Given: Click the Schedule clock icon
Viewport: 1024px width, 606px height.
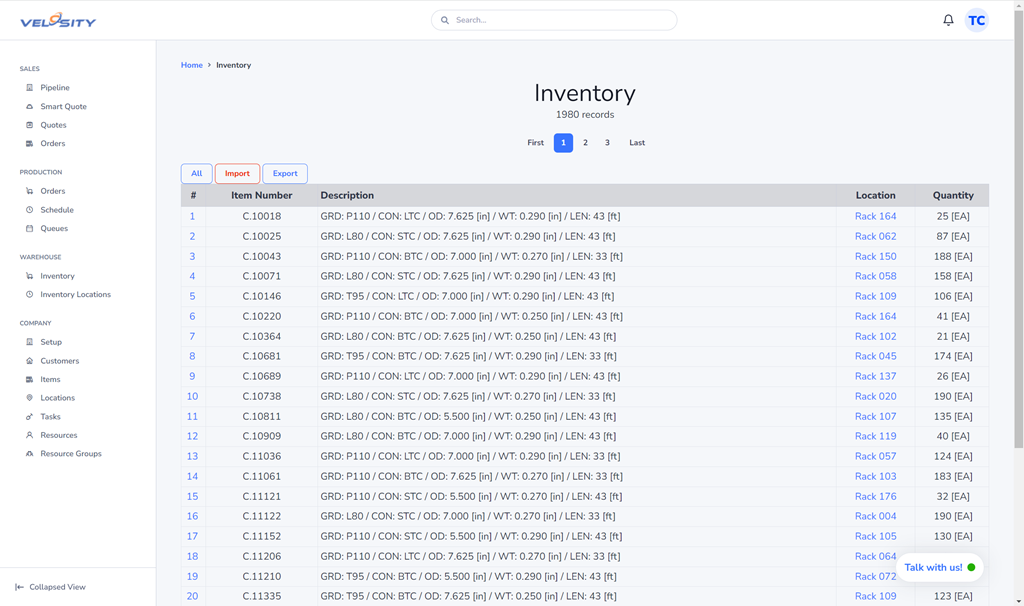Looking at the screenshot, I should pos(29,210).
